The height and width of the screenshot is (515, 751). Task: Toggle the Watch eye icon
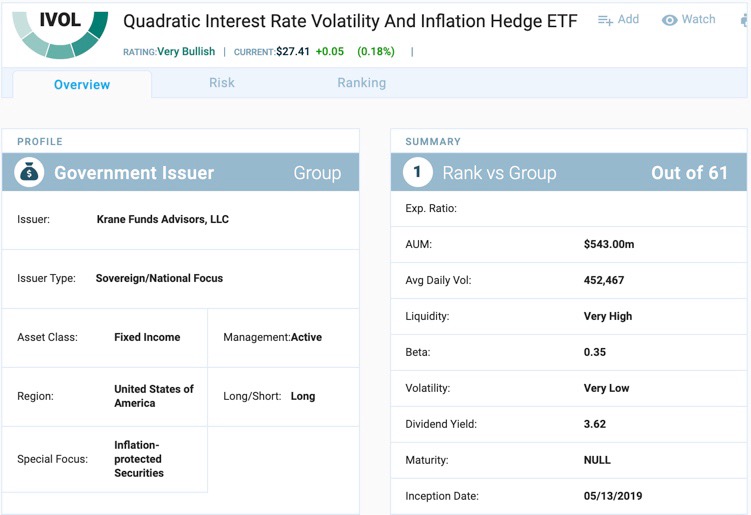pyautogui.click(x=670, y=20)
